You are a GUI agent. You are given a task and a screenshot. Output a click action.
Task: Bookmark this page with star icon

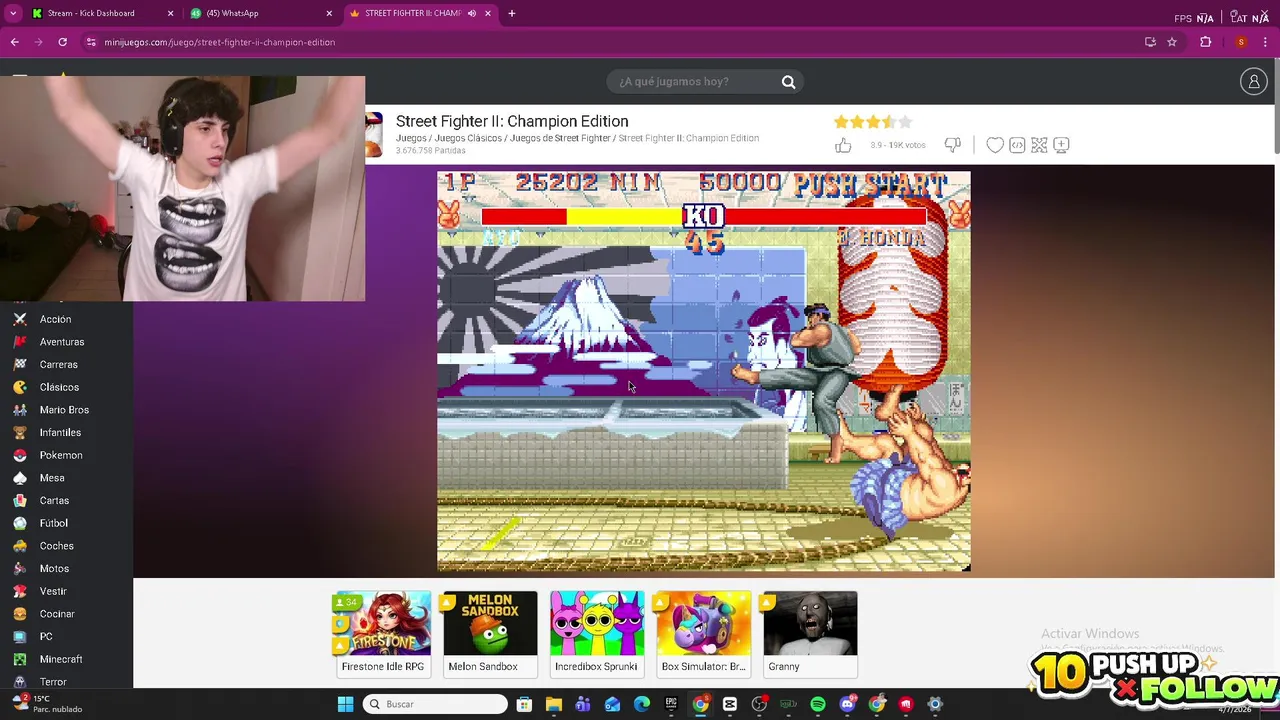(1172, 42)
